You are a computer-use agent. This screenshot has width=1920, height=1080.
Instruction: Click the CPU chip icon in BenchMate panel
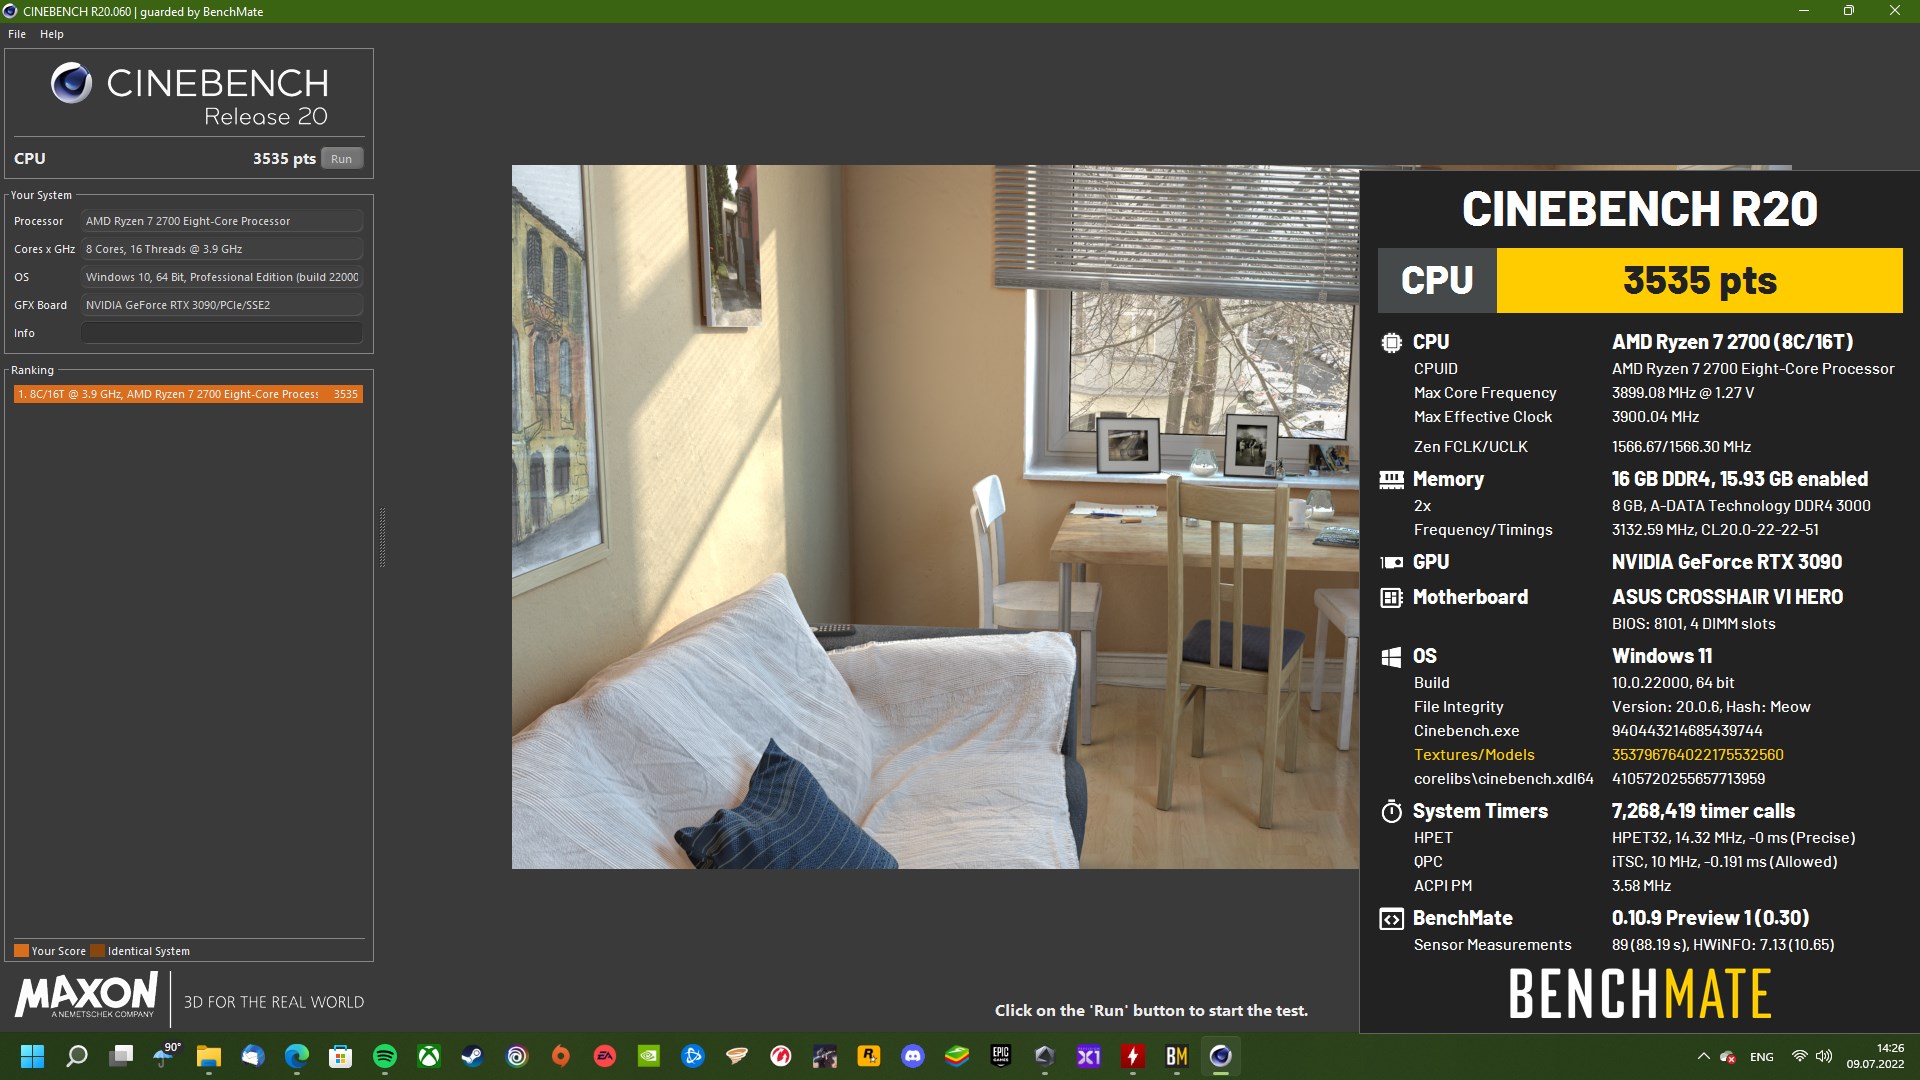[1391, 343]
